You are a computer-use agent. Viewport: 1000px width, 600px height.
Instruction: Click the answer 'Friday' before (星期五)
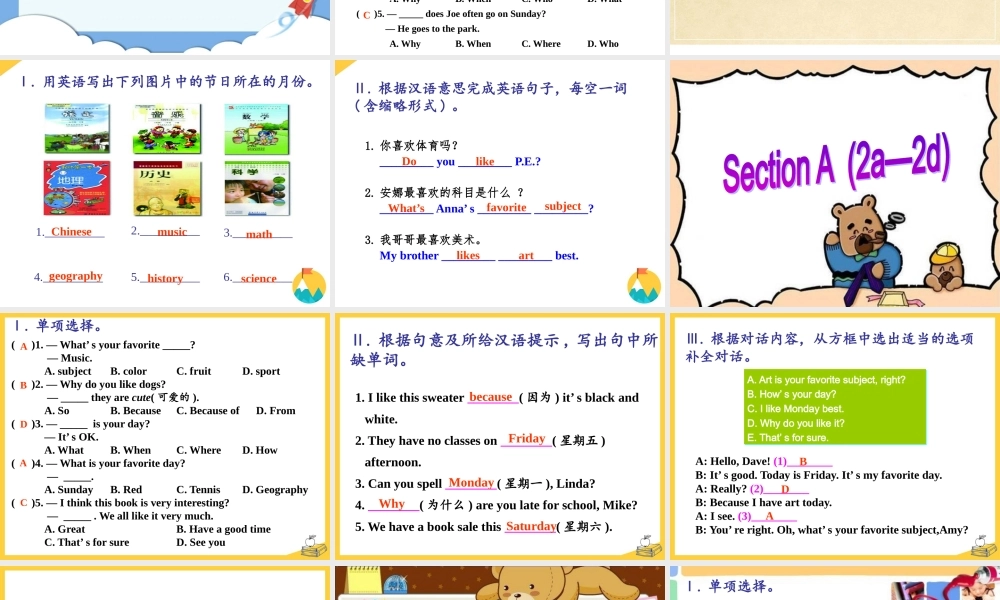point(527,439)
